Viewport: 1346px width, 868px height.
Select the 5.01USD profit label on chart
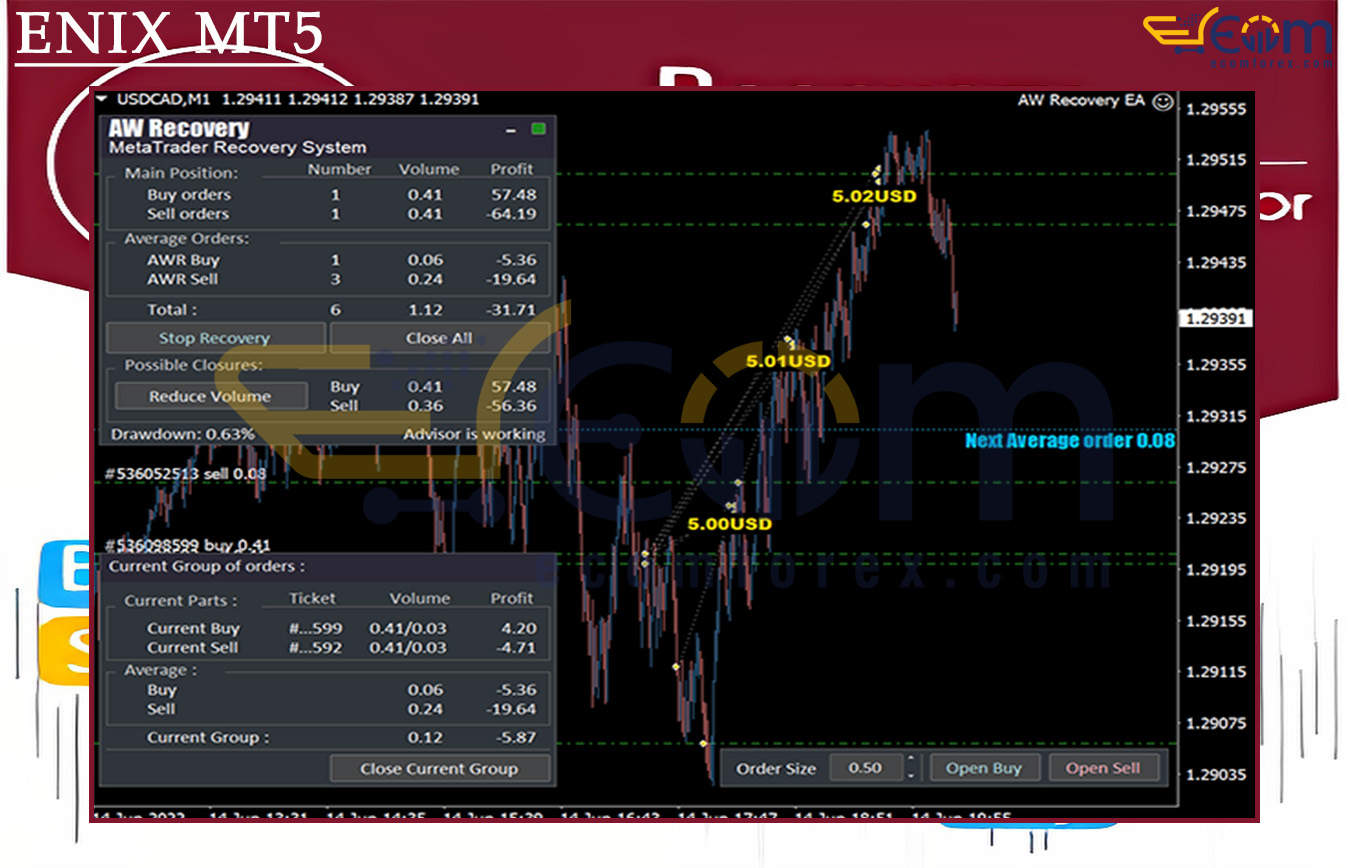788,361
